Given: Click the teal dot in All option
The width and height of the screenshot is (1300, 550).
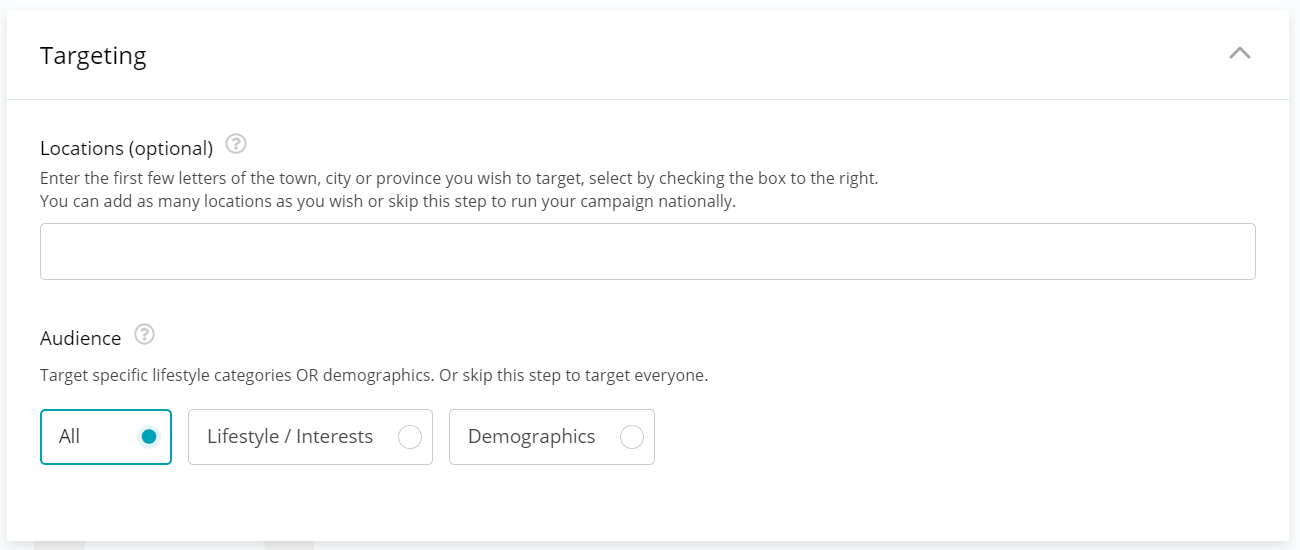Looking at the screenshot, I should (149, 437).
